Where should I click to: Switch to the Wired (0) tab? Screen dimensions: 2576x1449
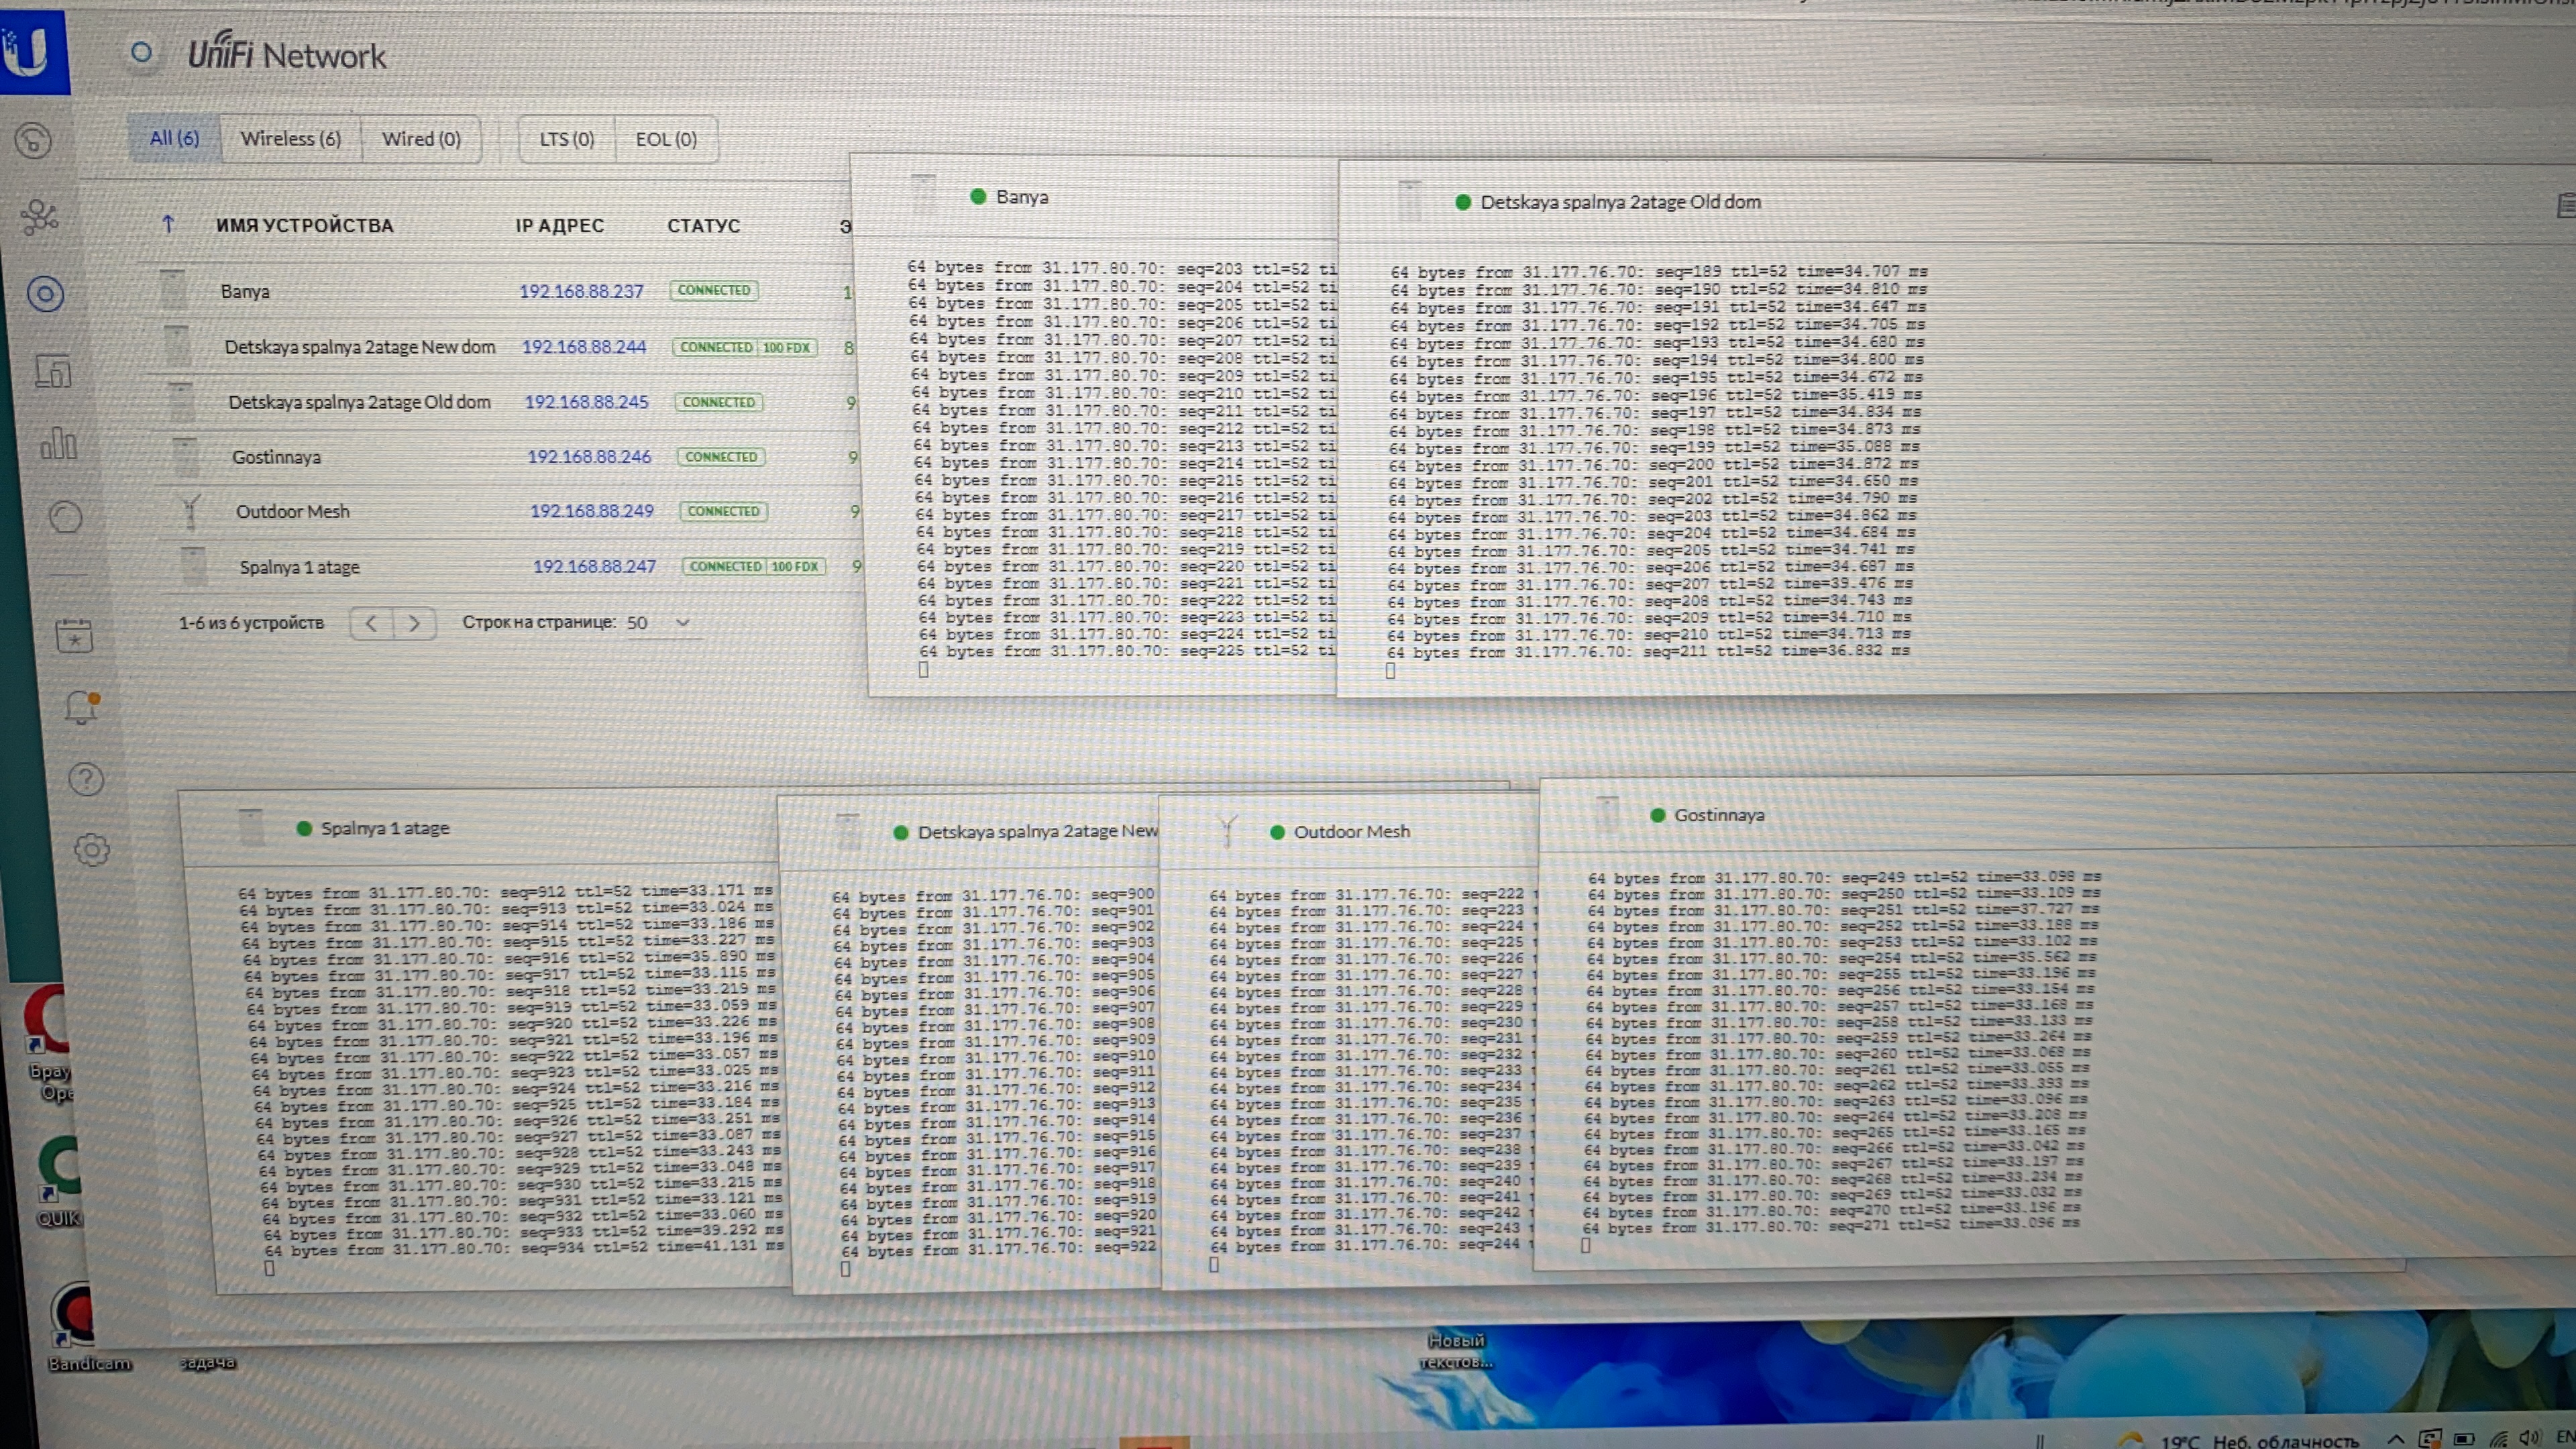click(x=421, y=139)
